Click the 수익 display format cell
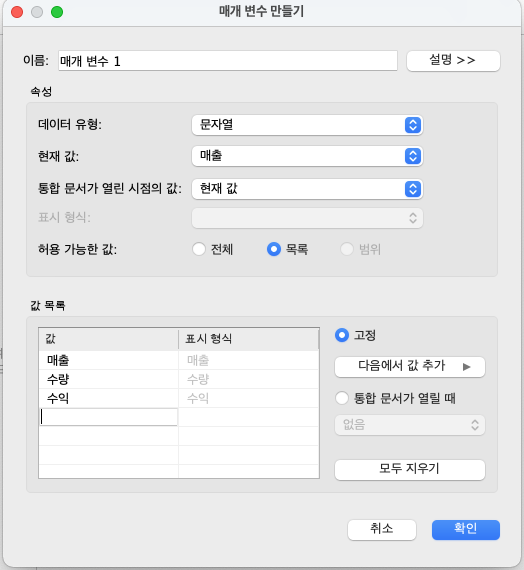 tap(249, 398)
